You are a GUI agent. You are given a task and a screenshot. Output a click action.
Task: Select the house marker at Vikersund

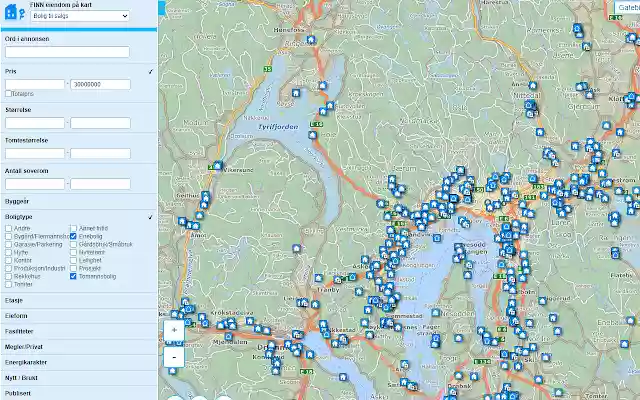pyautogui.click(x=218, y=166)
